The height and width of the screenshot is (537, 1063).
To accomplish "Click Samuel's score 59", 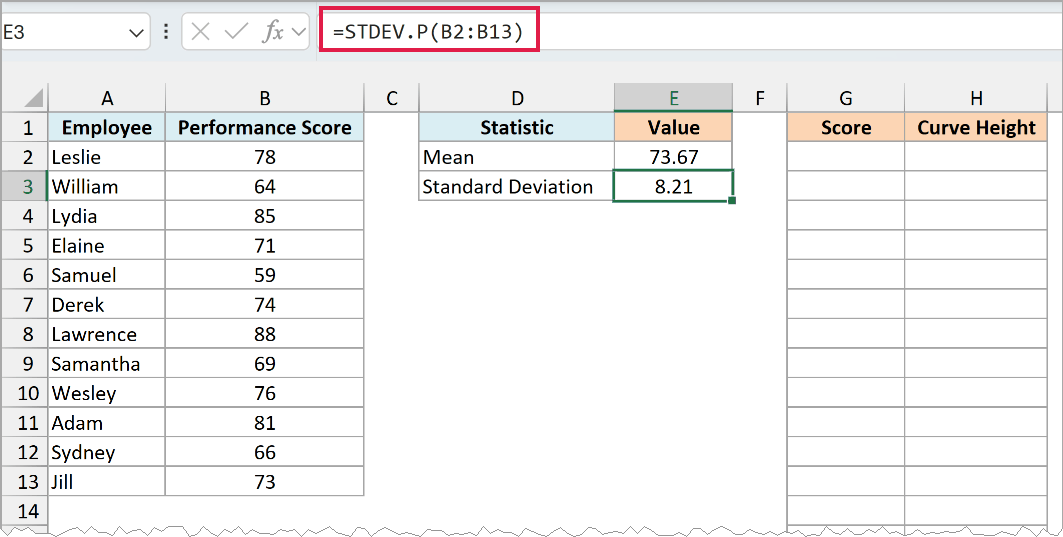I will tap(264, 275).
